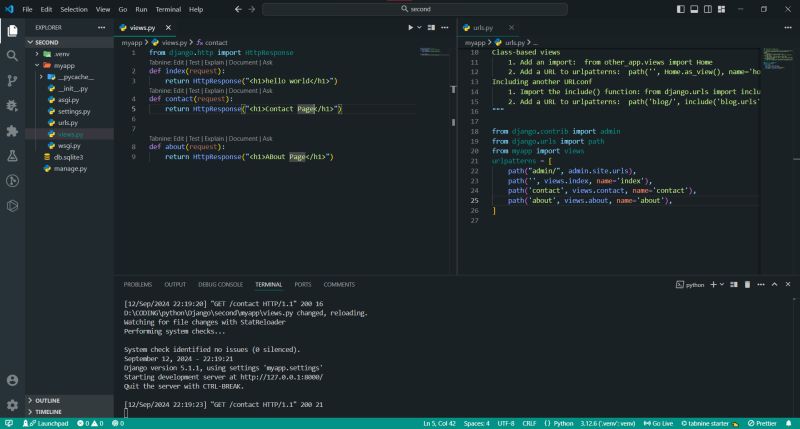Toggle the secondary side bar layout icon
Viewport: 800px width, 429px height.
[x=708, y=9]
